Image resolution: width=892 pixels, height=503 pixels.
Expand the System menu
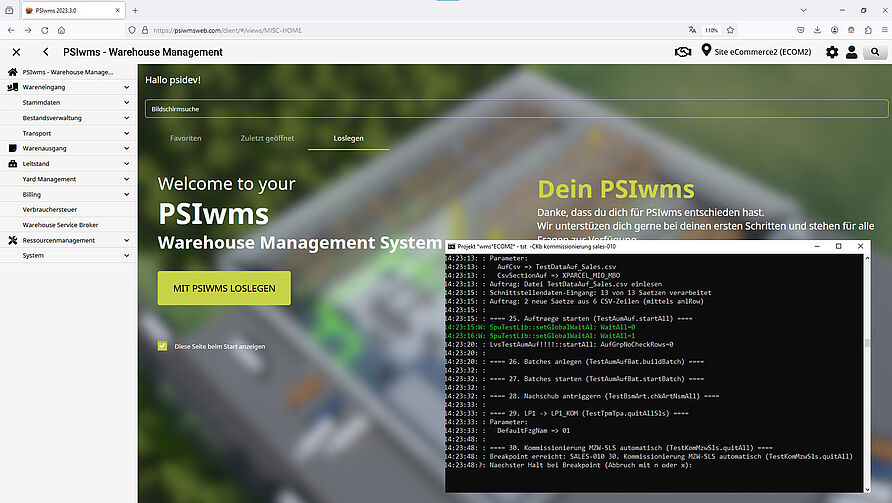click(x=126, y=256)
